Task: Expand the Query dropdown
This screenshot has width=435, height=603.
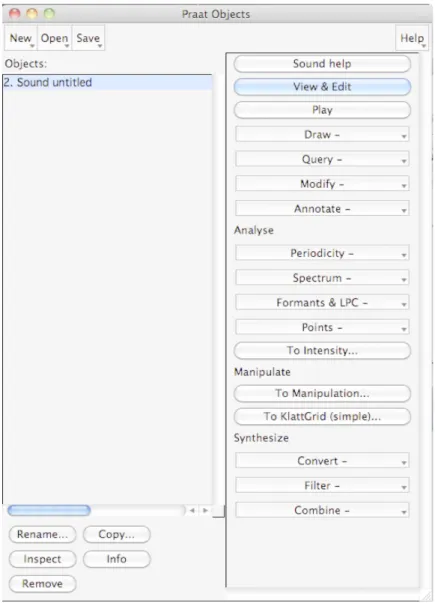Action: pyautogui.click(x=322, y=159)
